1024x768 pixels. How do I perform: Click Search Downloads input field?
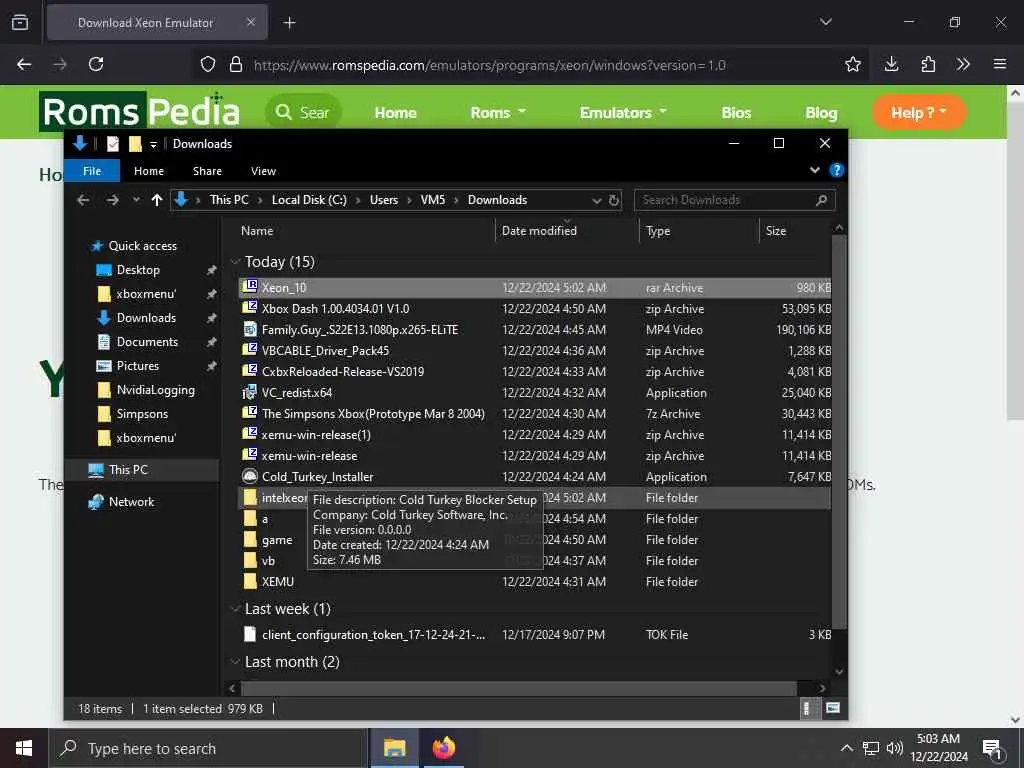(734, 200)
